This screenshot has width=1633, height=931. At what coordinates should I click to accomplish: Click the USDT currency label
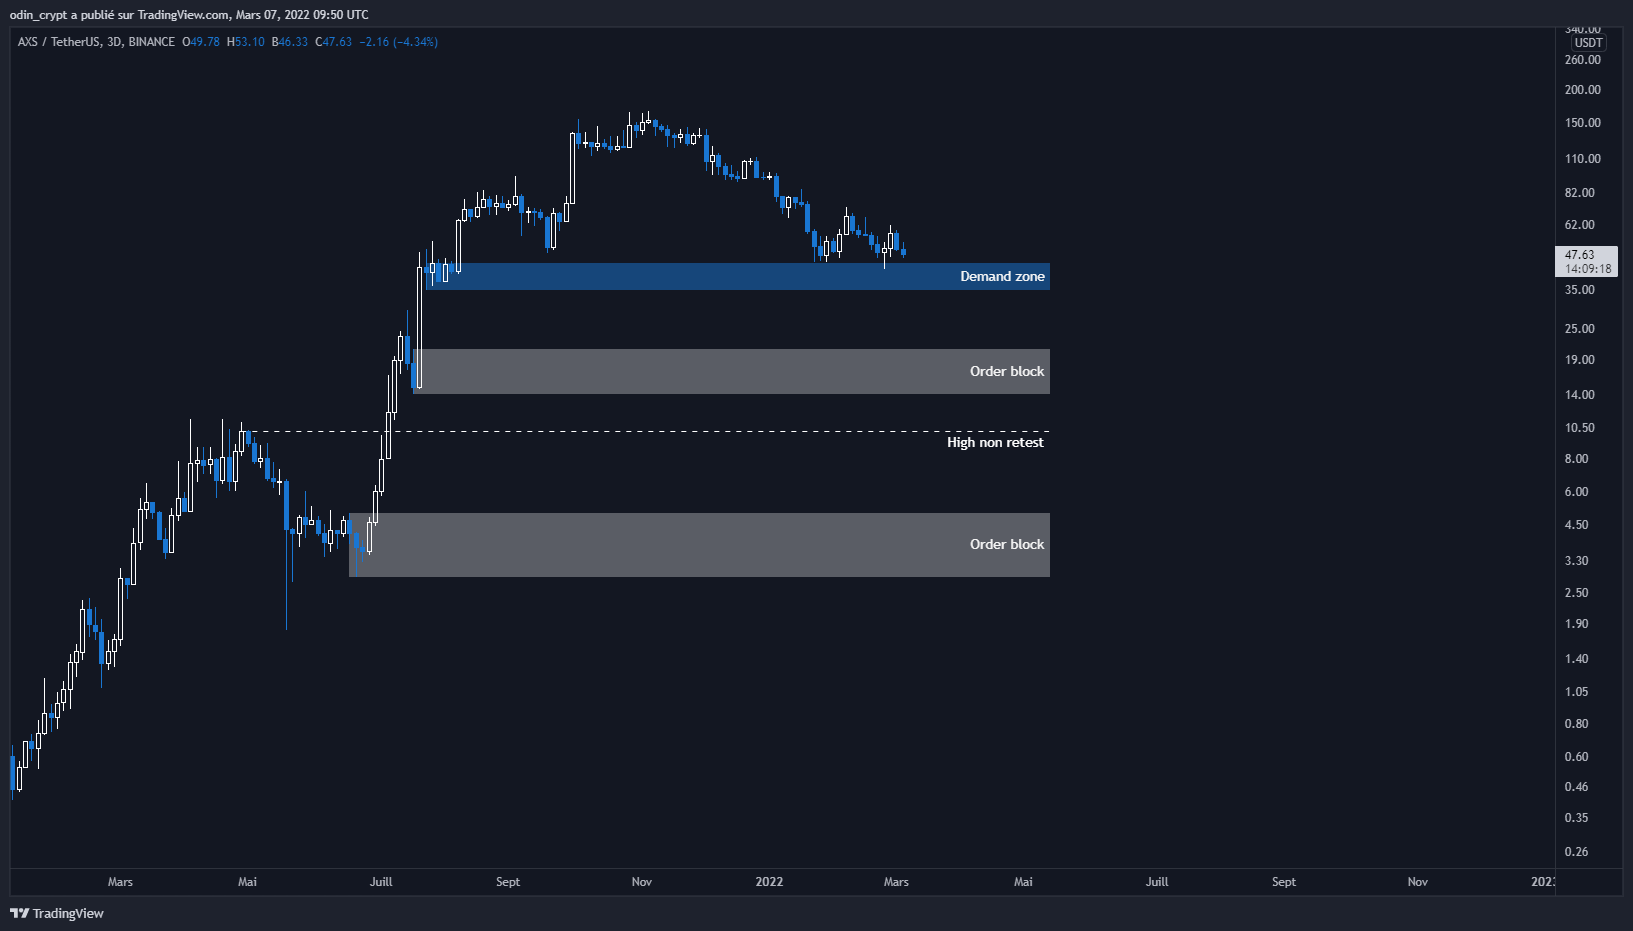click(x=1588, y=43)
